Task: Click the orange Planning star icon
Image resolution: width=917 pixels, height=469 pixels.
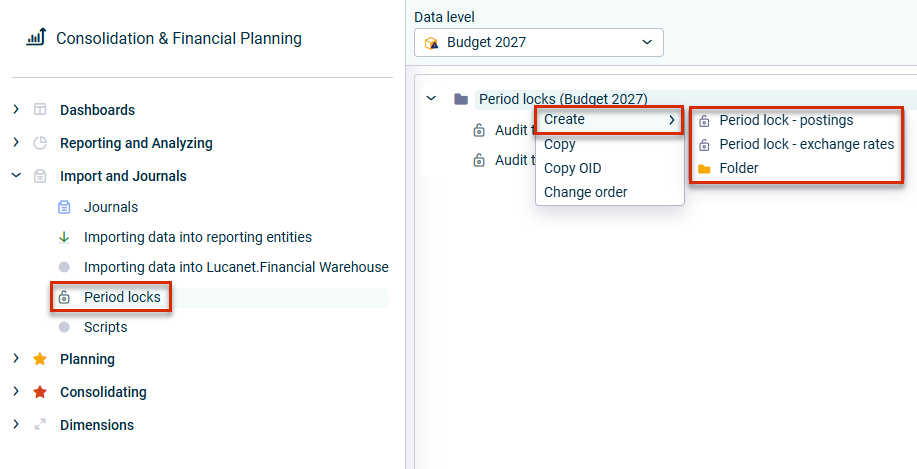Action: [40, 359]
